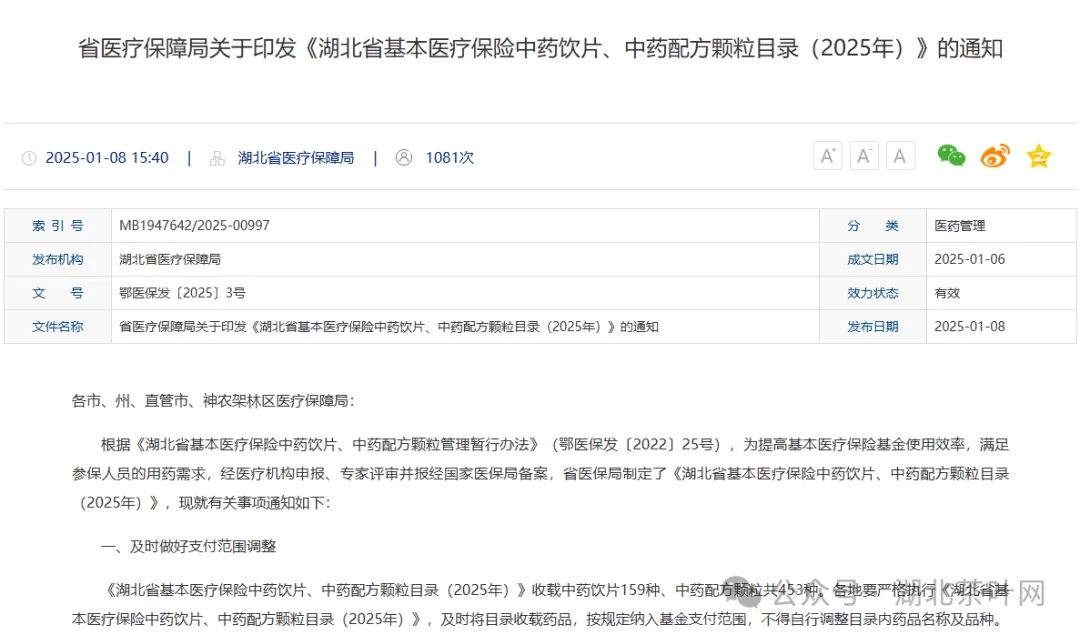Click the 文号 row label
This screenshot has width=1080, height=635.
[57, 292]
